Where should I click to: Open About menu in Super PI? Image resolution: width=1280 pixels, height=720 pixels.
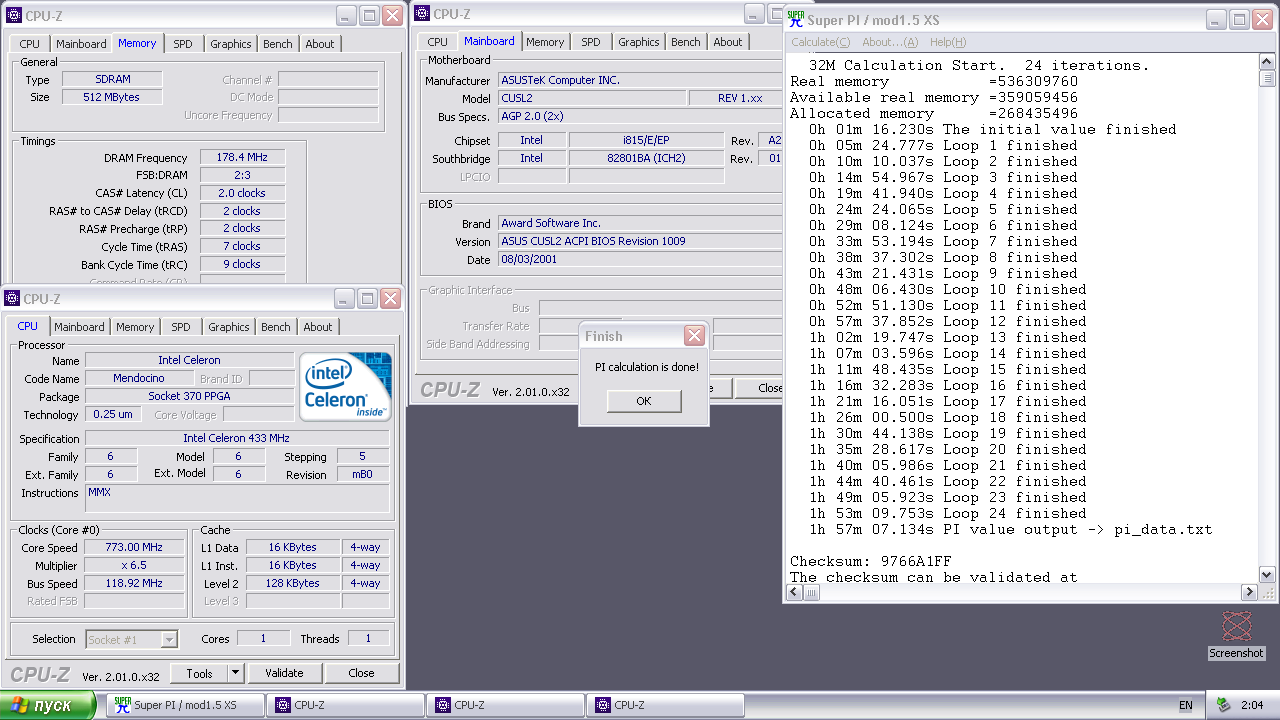click(890, 42)
